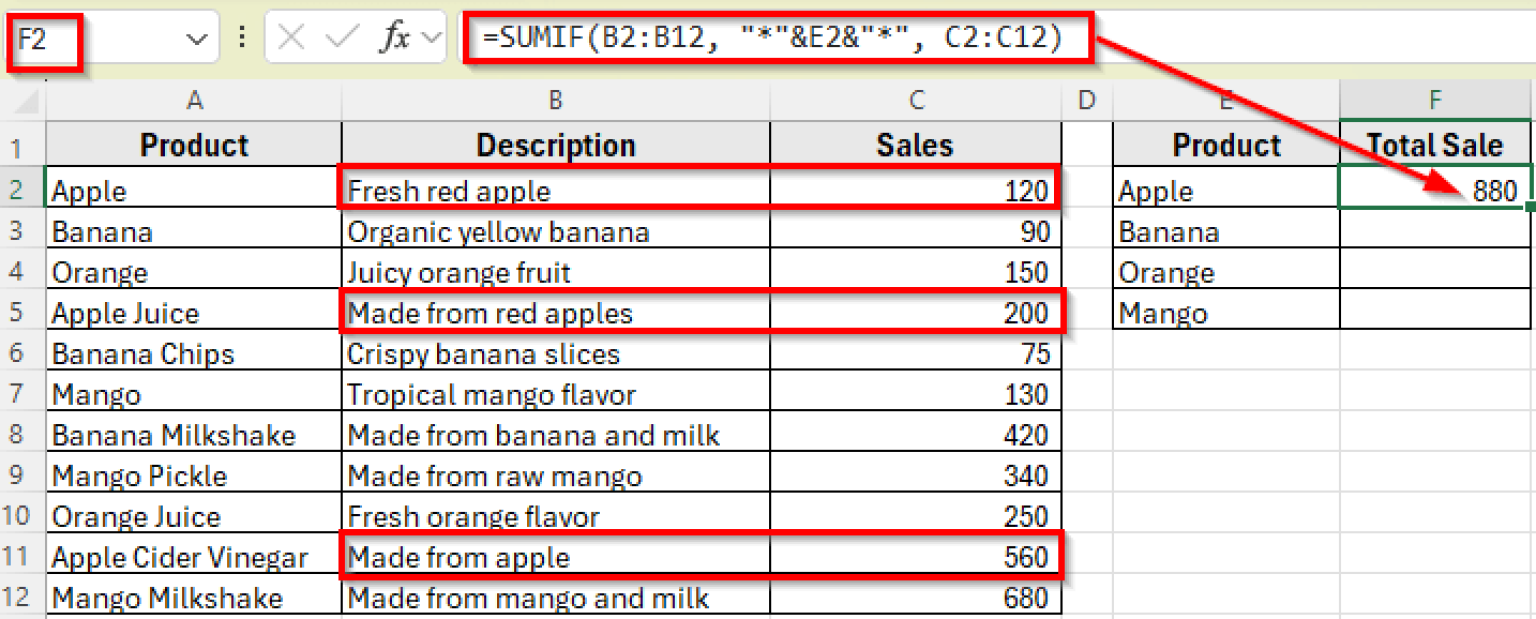
Task: Click the three-dot Name Box resize handle
Action: click(240, 39)
